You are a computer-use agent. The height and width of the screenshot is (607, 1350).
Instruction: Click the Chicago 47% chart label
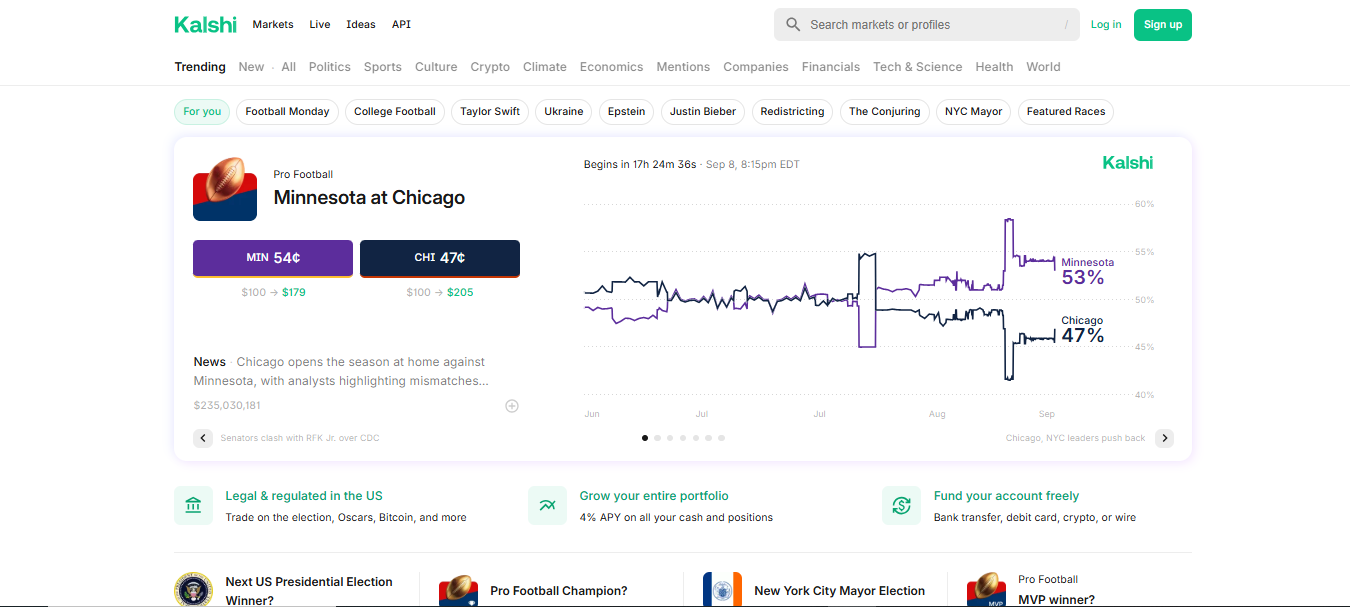(1083, 330)
